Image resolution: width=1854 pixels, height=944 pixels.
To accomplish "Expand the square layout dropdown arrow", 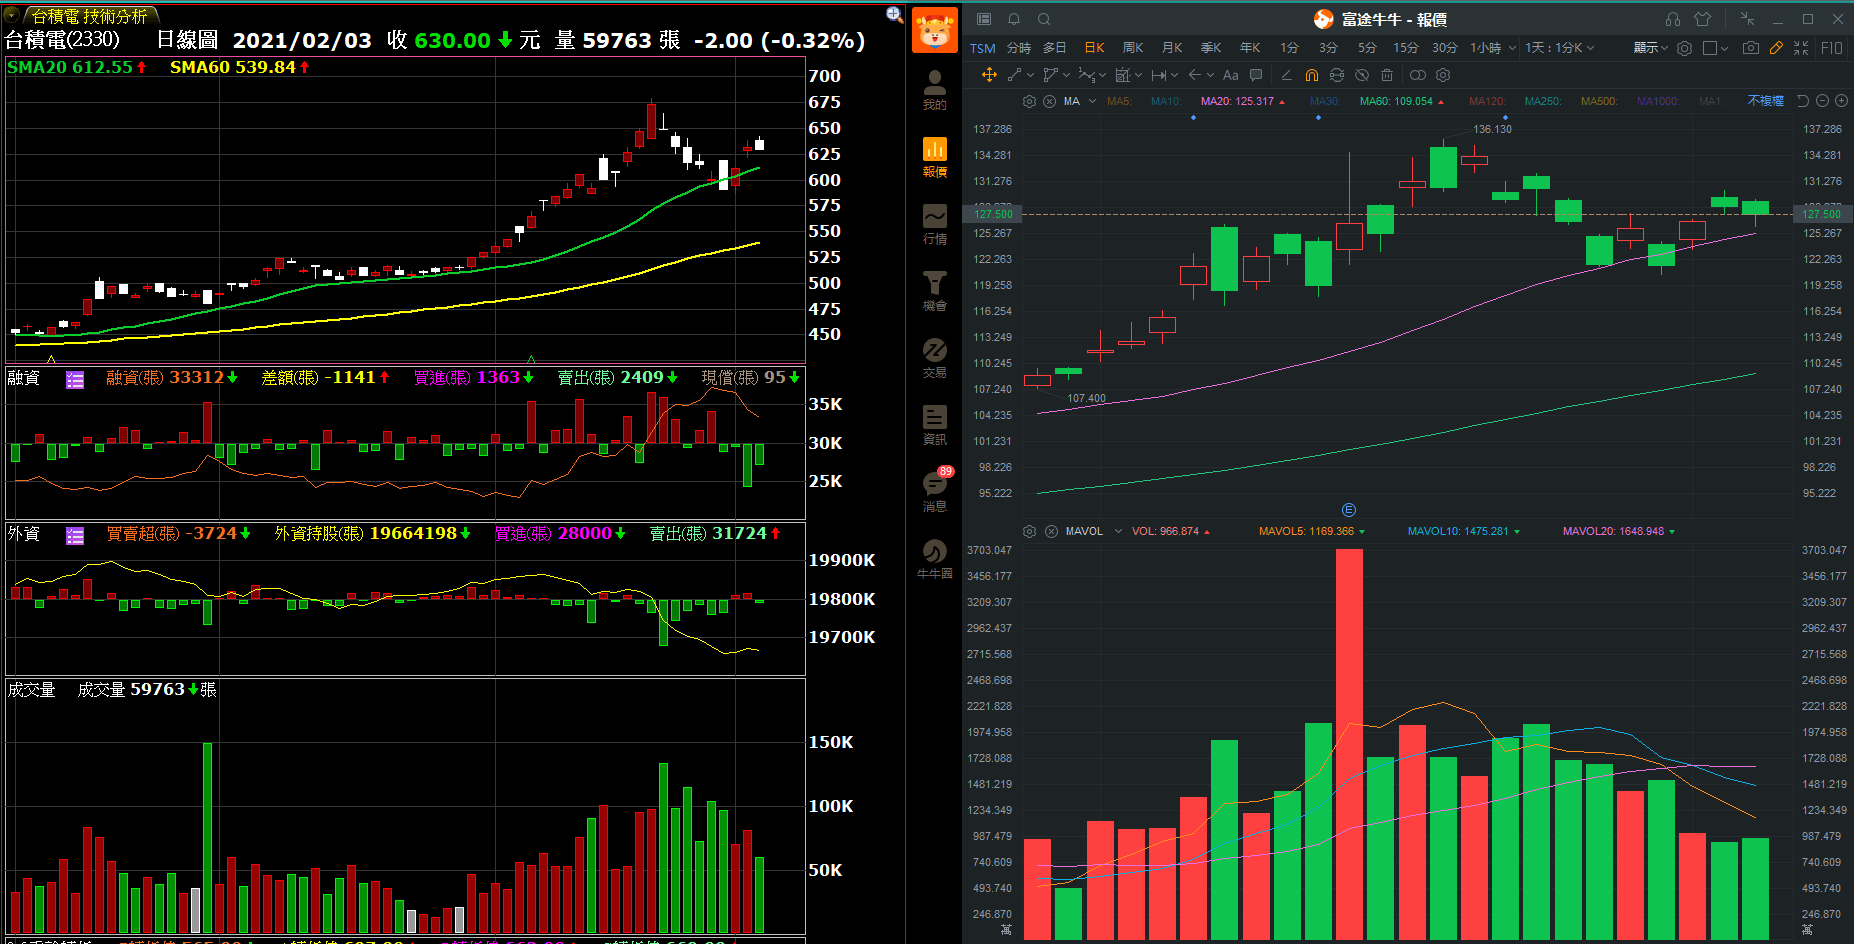I will click(1725, 48).
